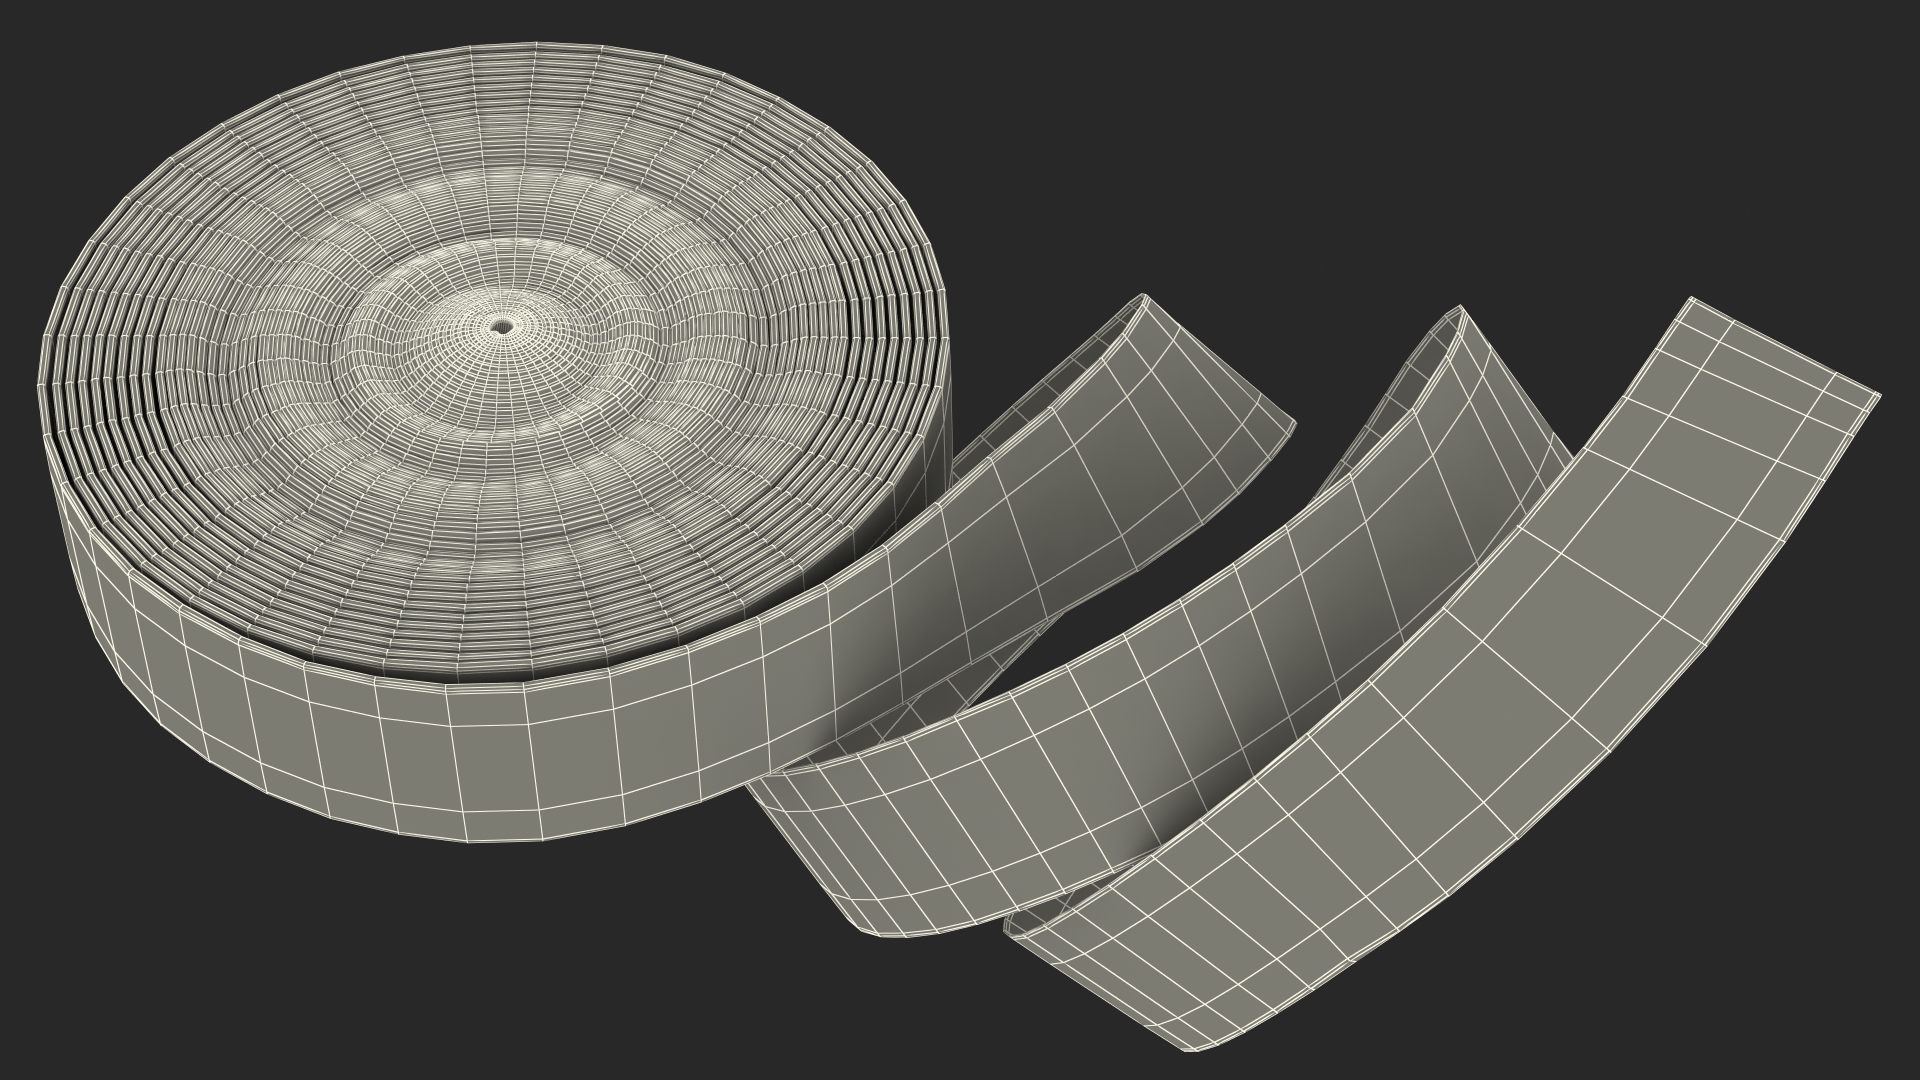
Task: Select the middle curved tape strip
Action: coord(1150,720)
